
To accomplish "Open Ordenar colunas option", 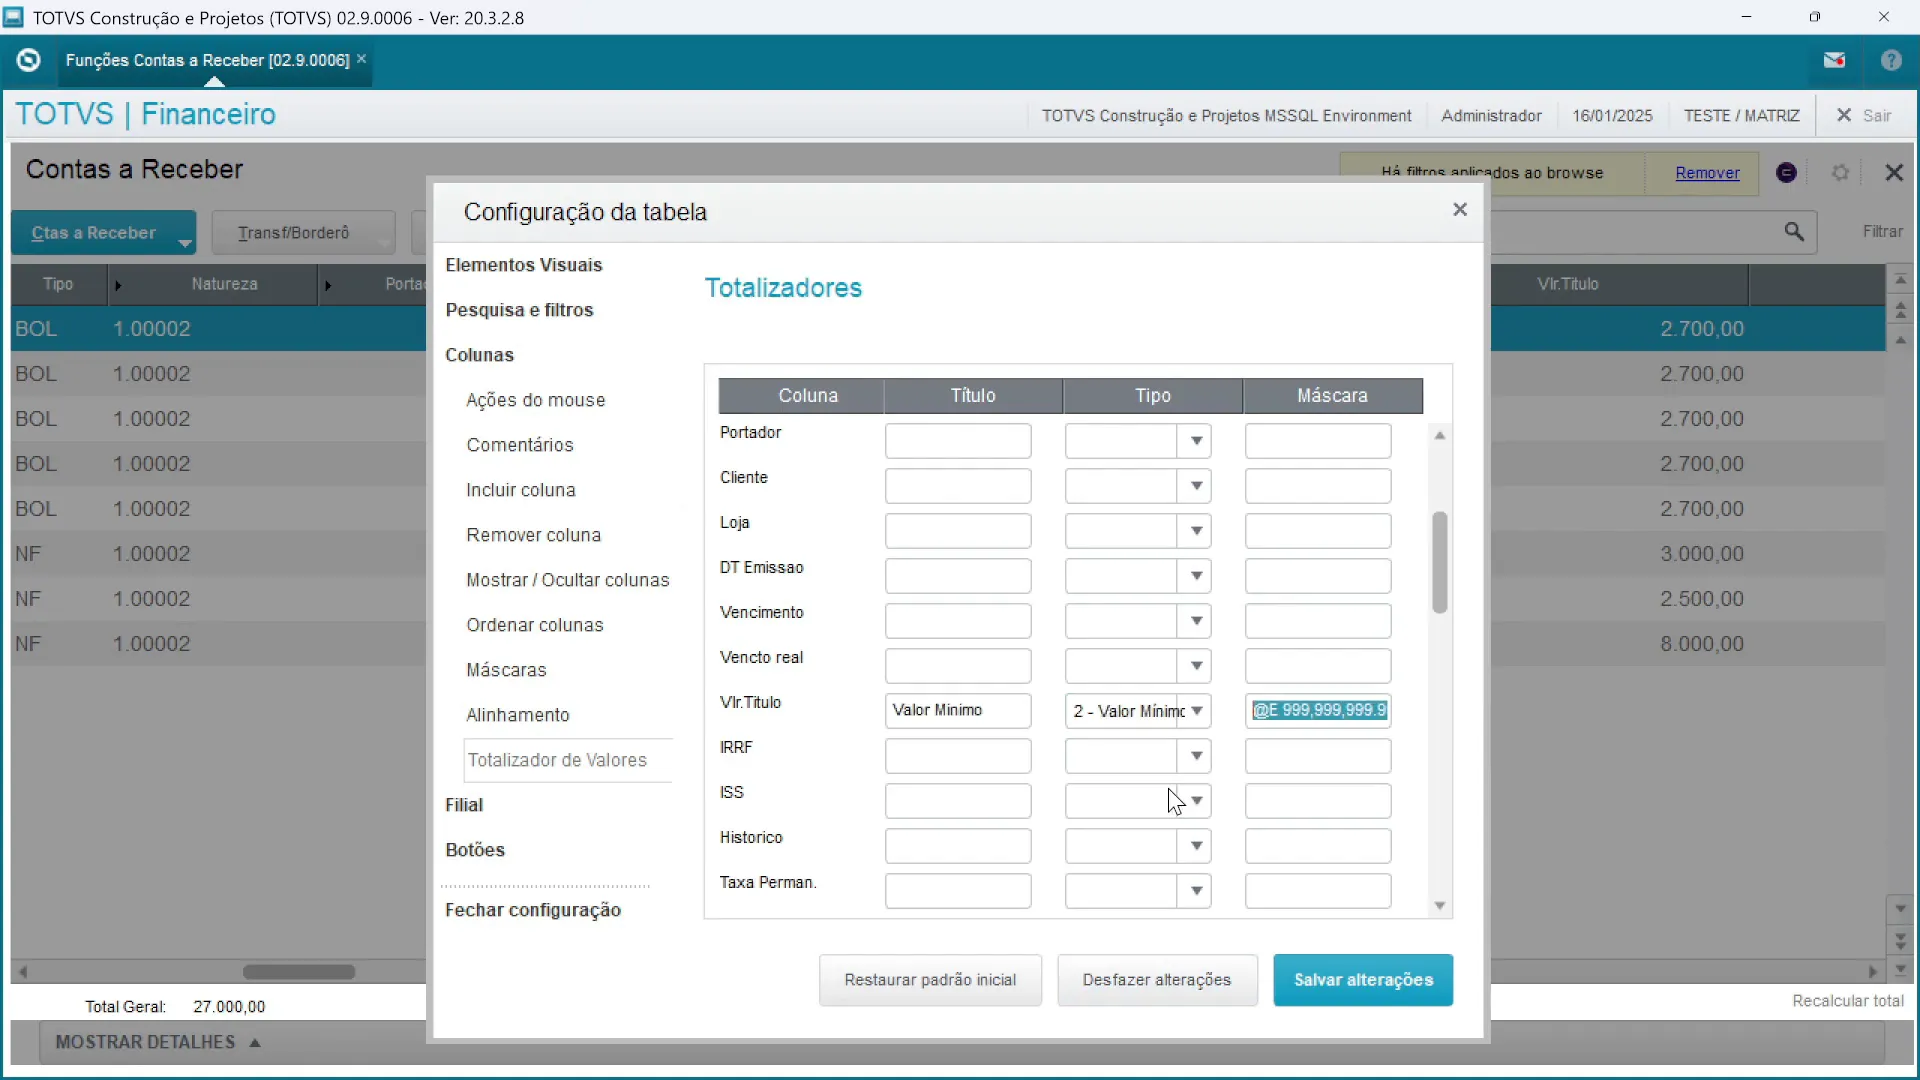I will 534,625.
